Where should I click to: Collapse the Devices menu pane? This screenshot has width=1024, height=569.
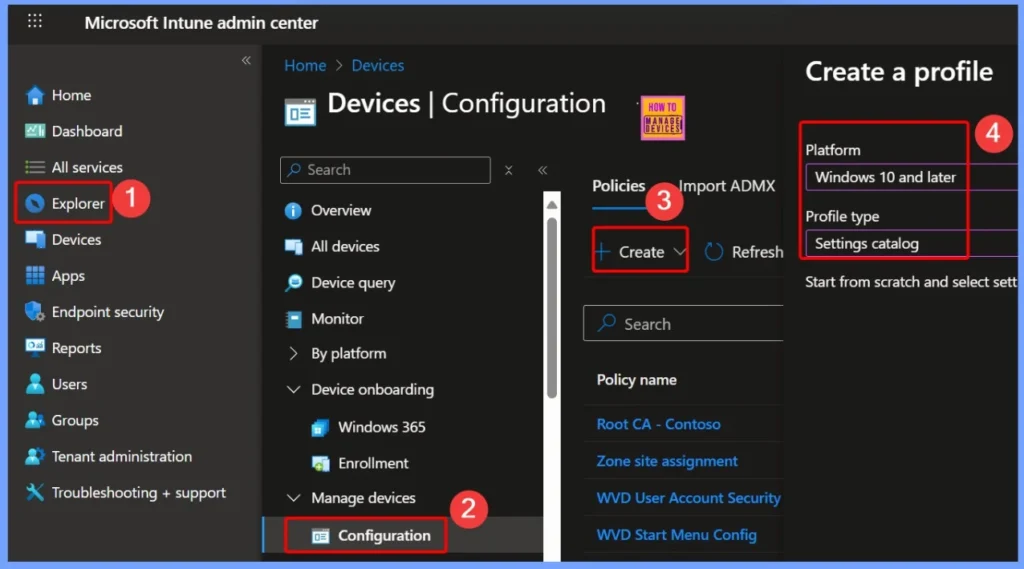pos(543,170)
